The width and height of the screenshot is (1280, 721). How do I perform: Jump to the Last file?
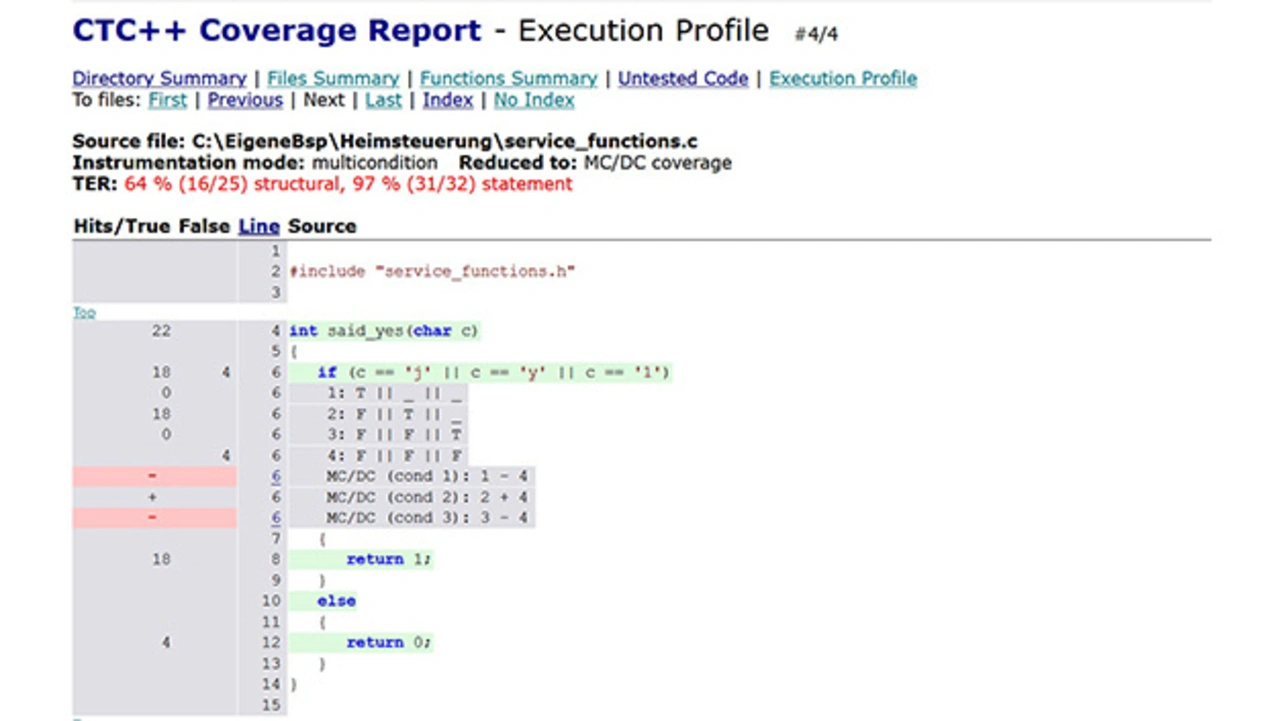383,100
